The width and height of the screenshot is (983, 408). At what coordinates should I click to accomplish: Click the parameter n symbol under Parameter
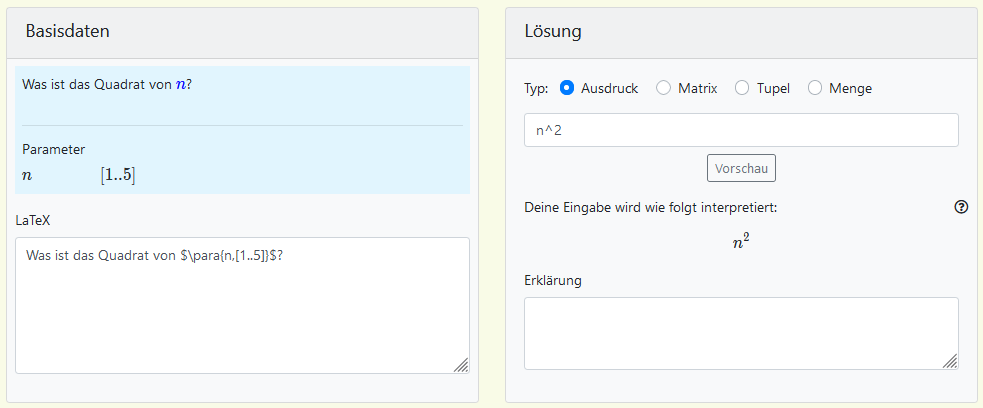[27, 175]
